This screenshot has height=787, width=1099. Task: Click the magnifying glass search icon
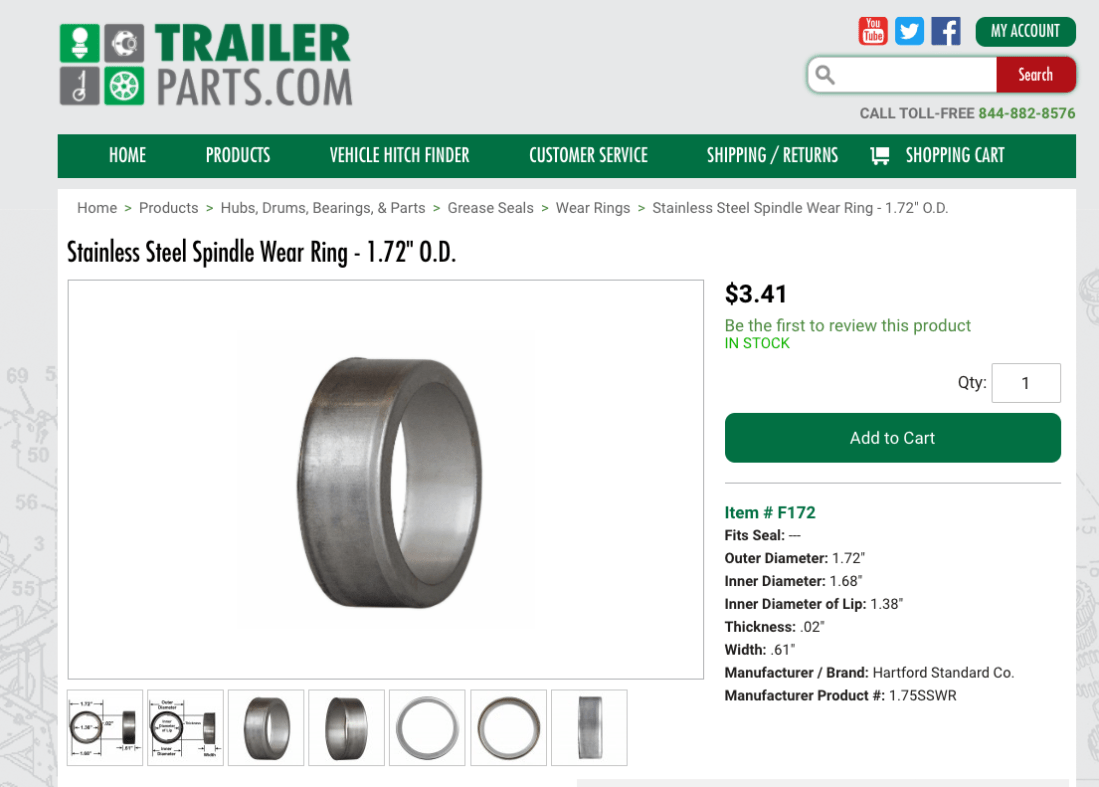click(x=825, y=75)
